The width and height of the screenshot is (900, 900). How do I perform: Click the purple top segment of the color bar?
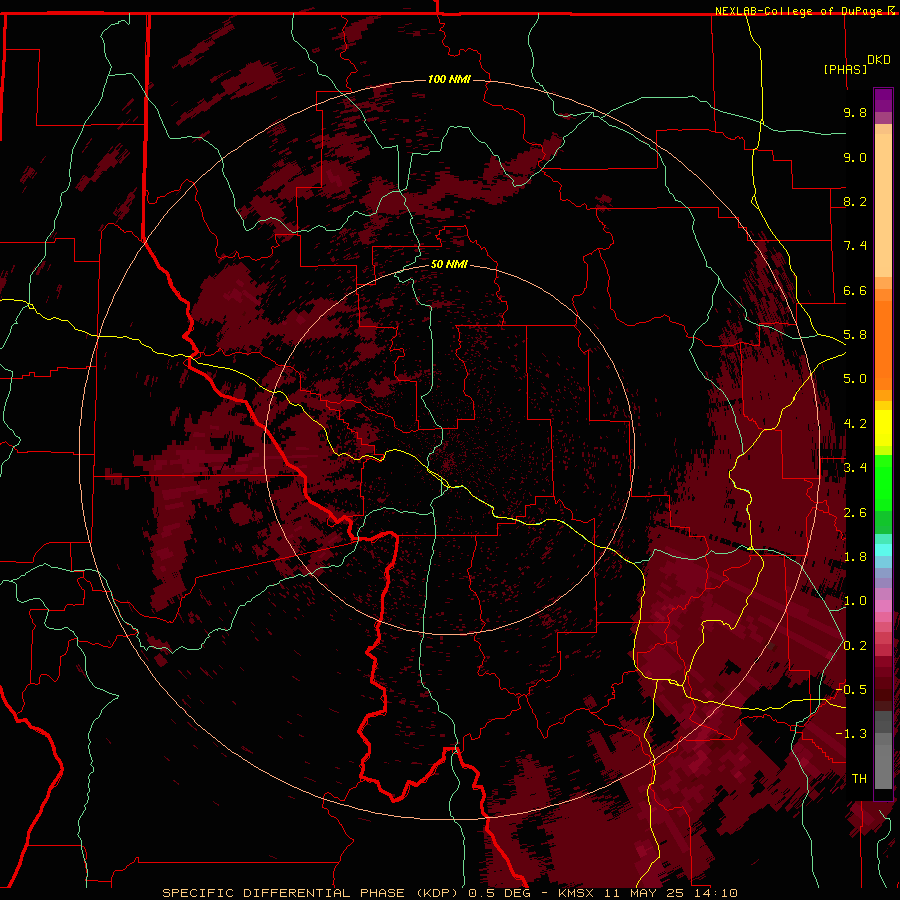coord(883,101)
